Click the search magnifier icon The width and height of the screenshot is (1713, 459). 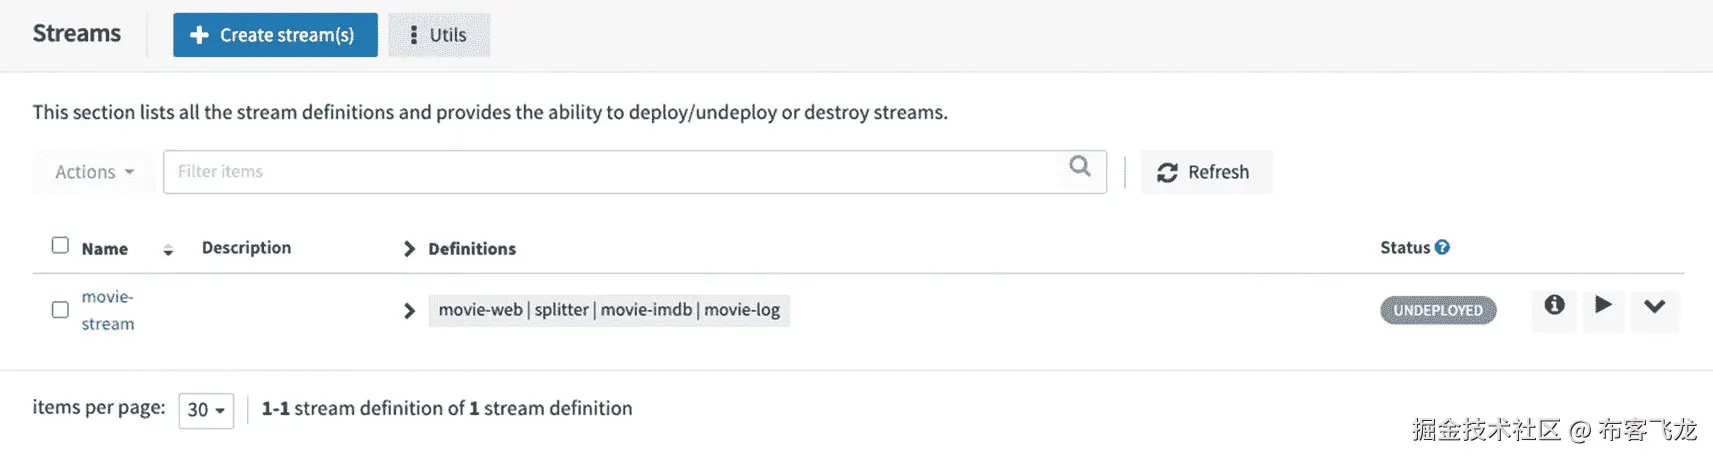[1080, 166]
